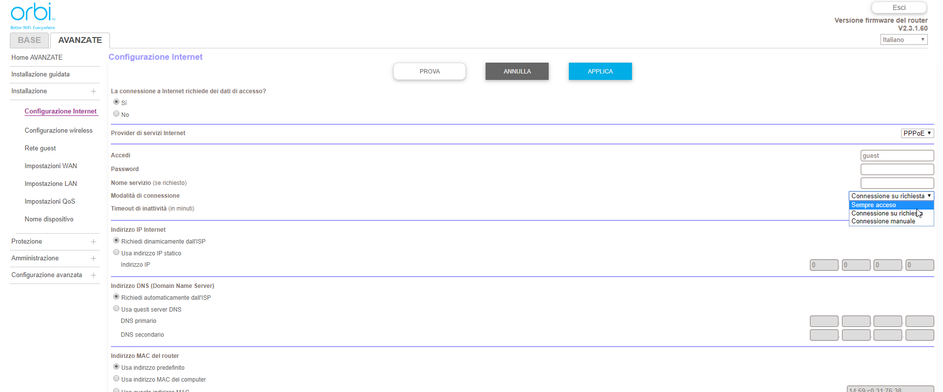Select Sì for login required
943x392 pixels.
click(x=117, y=102)
